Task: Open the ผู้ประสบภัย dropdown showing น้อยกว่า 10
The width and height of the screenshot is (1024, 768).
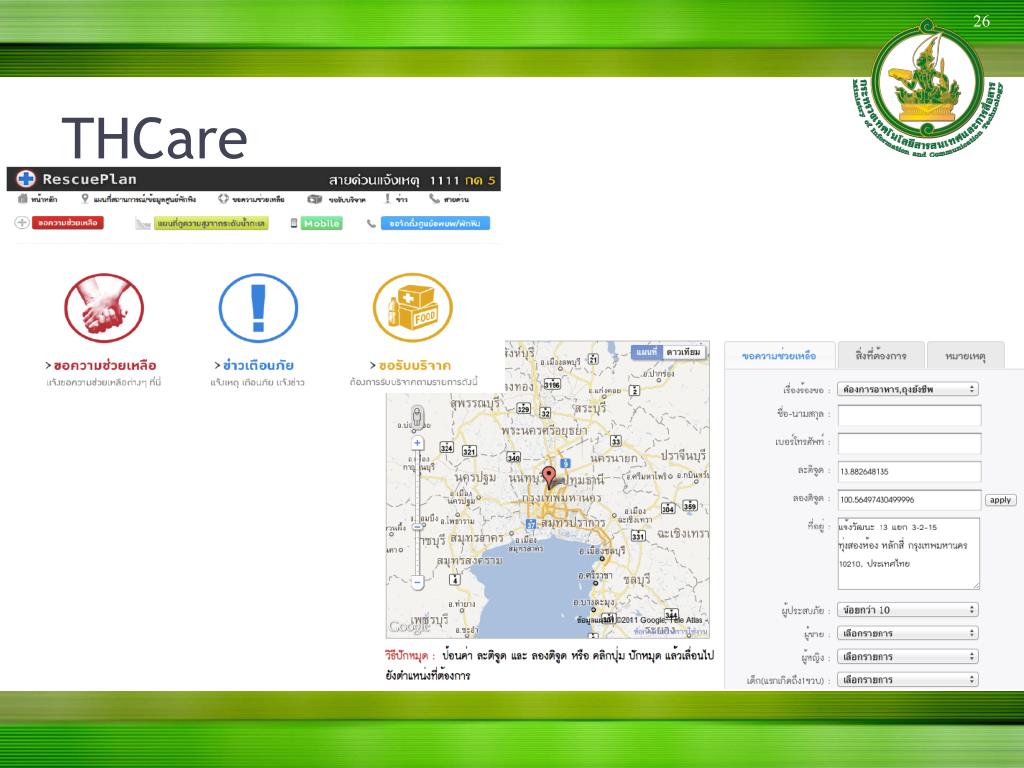Action: point(908,610)
